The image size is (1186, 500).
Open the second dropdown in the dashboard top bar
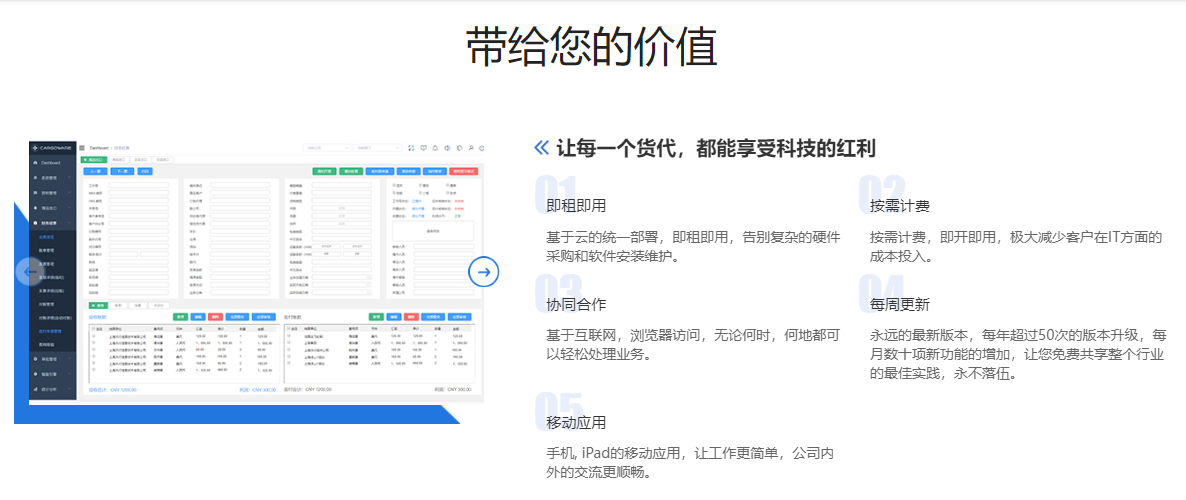(376, 148)
